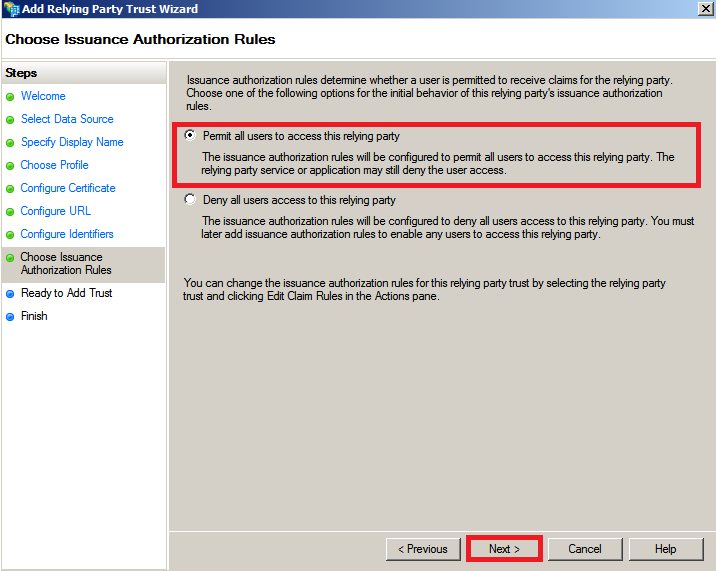
Task: Click green bullet beside Welcome
Action: [10, 97]
